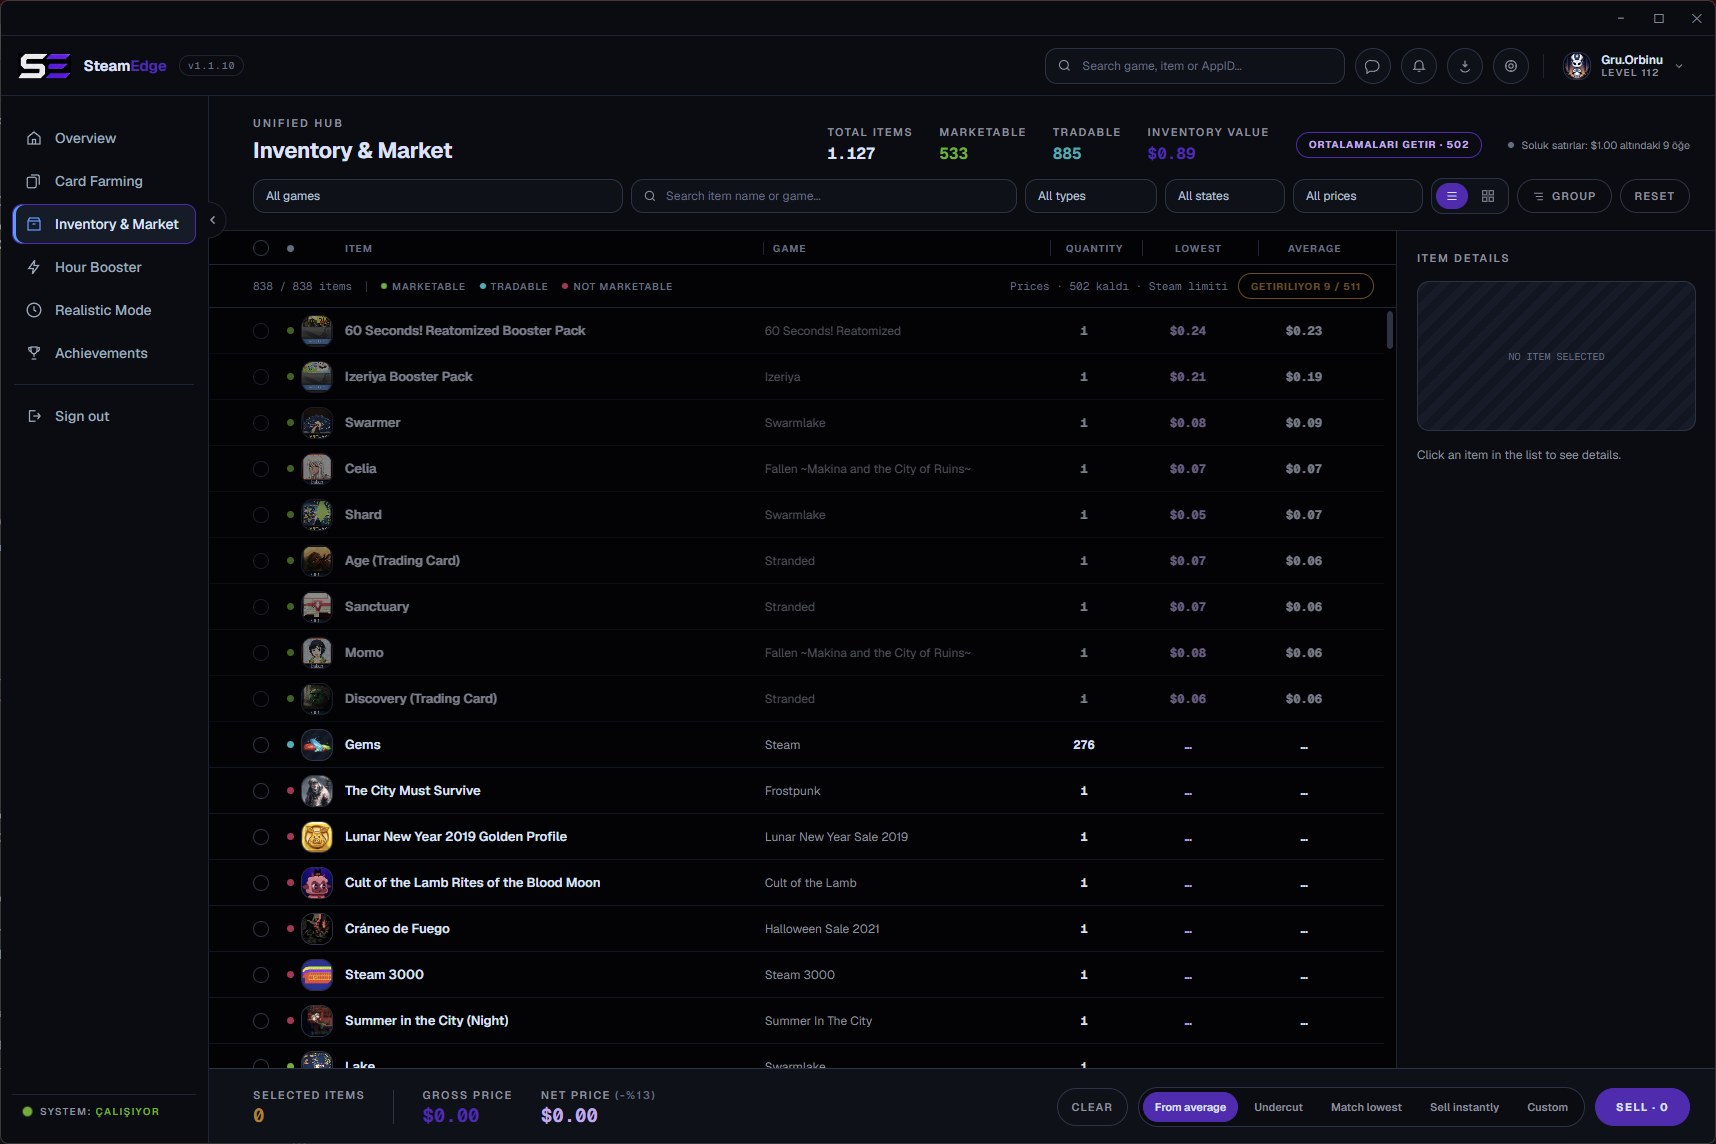Select the 60 Seconds! Reatomized Booster Pack checkbox
Screen dimensions: 1716x1144
click(x=261, y=331)
